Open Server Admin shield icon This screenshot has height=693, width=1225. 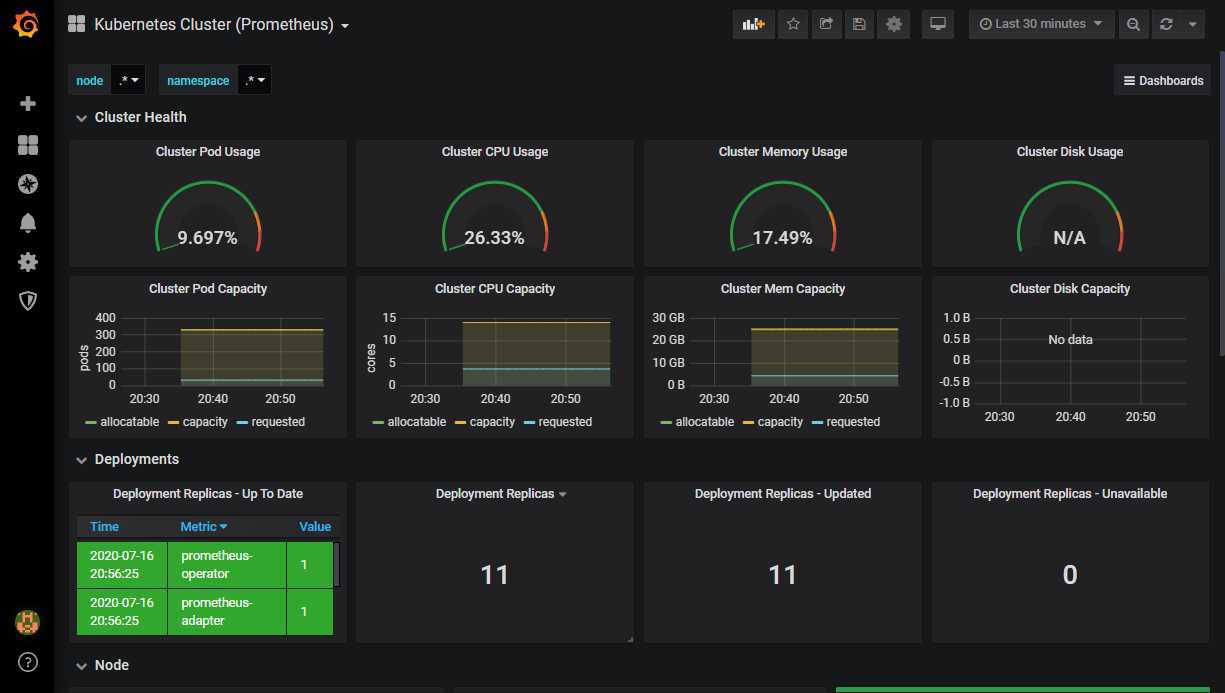(x=28, y=301)
